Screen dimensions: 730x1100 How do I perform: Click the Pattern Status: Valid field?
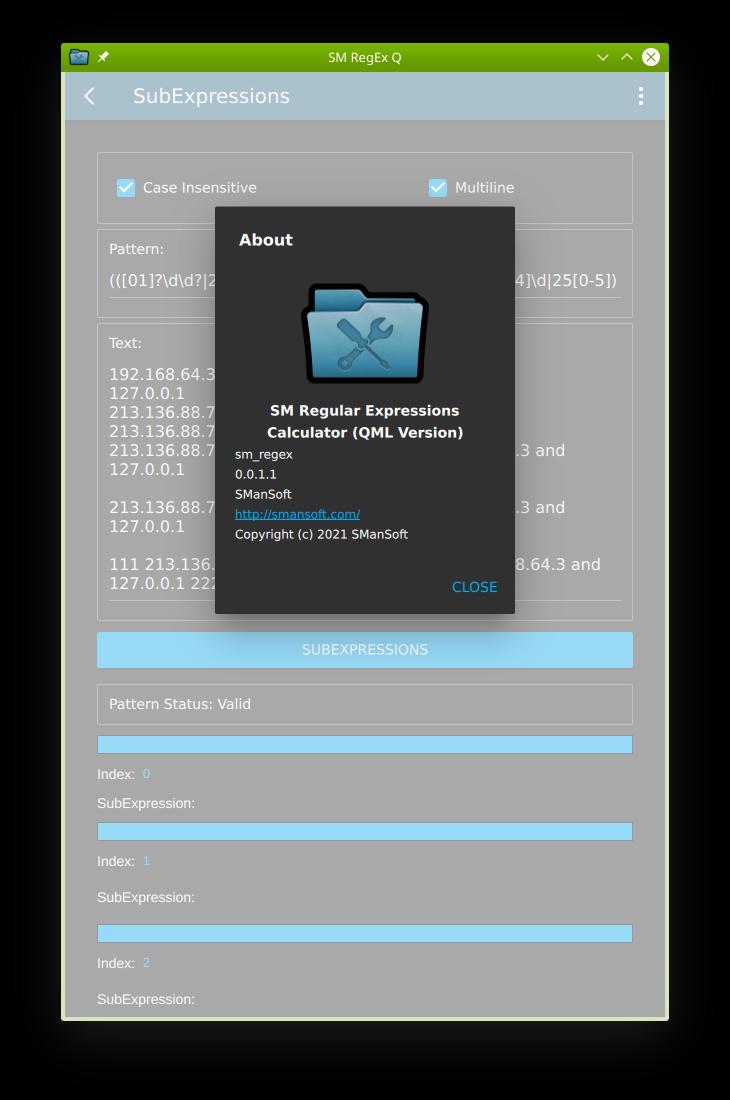coord(365,704)
